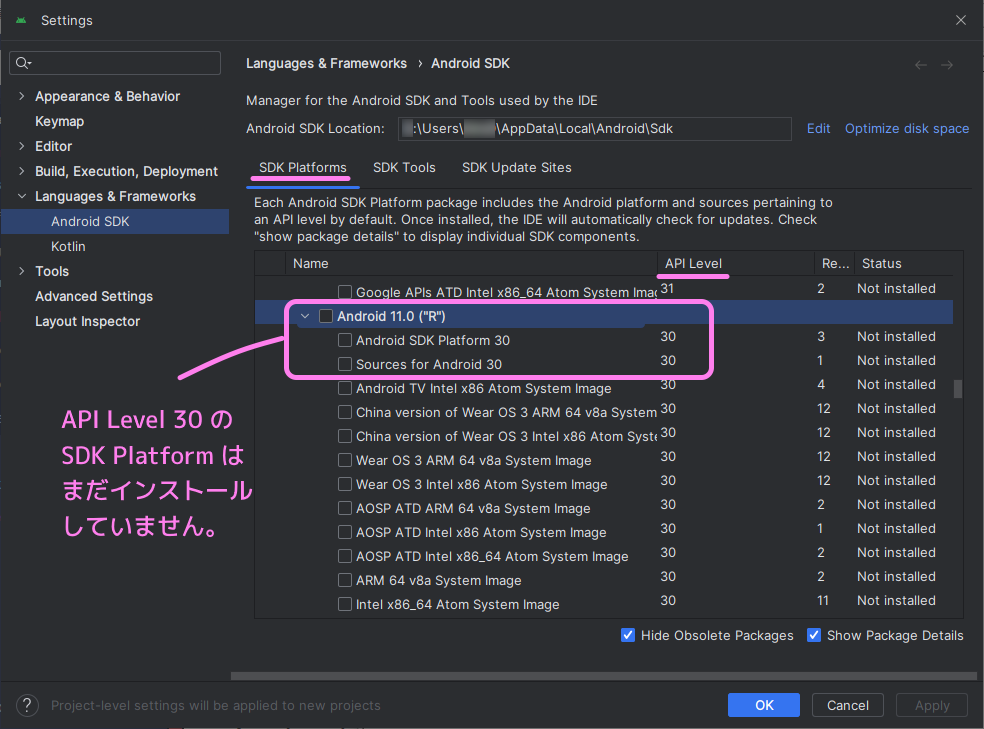Screen dimensions: 984x729
Task: Click the forward navigation arrow
Action: [x=947, y=64]
